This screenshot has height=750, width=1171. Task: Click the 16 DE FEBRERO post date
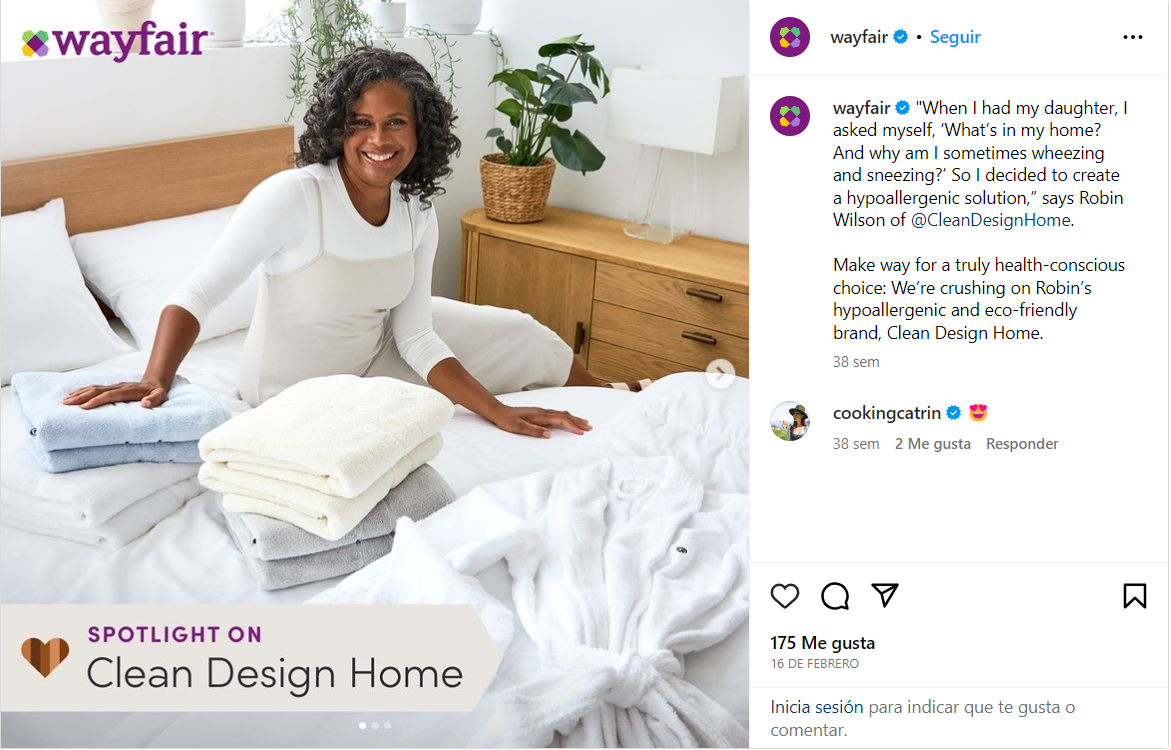tap(815, 664)
